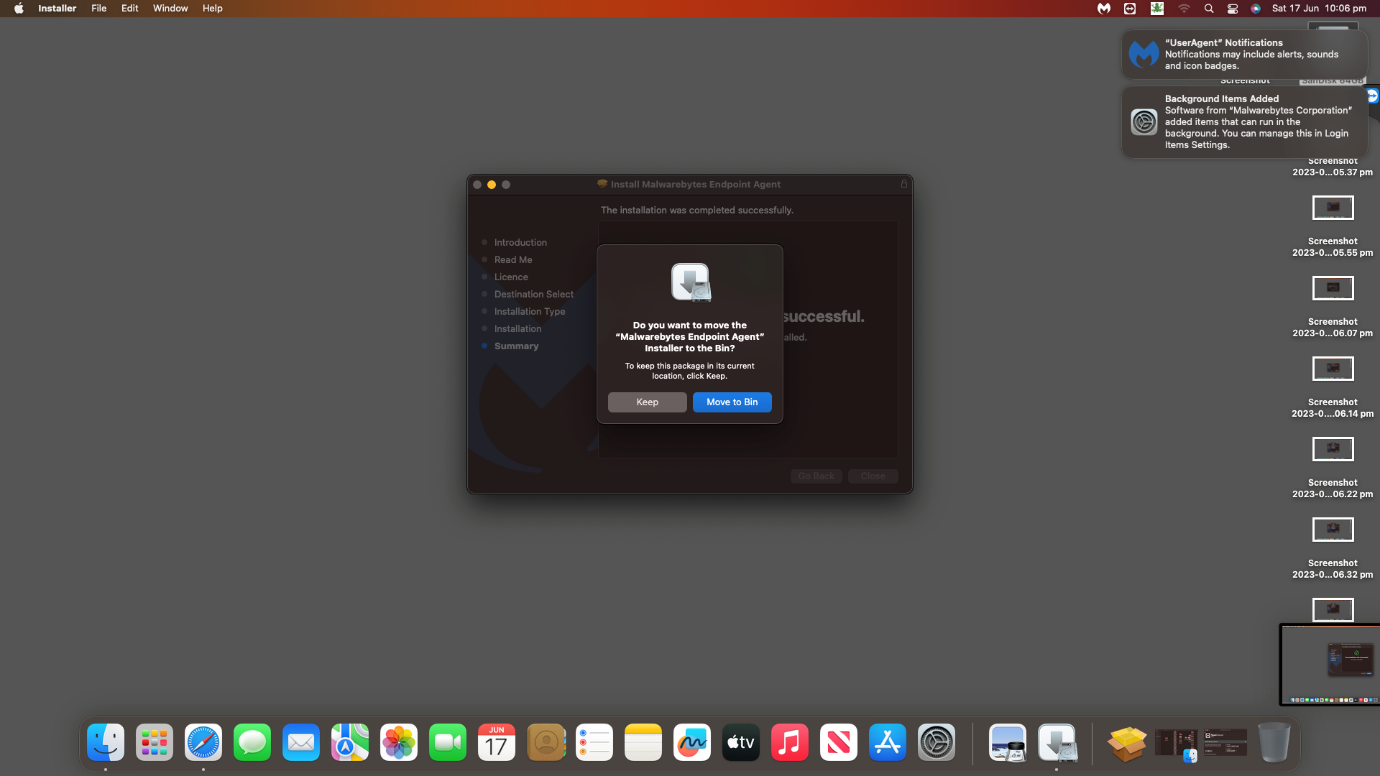Open Contacts from the Dock
The width and height of the screenshot is (1380, 776).
tap(546, 742)
